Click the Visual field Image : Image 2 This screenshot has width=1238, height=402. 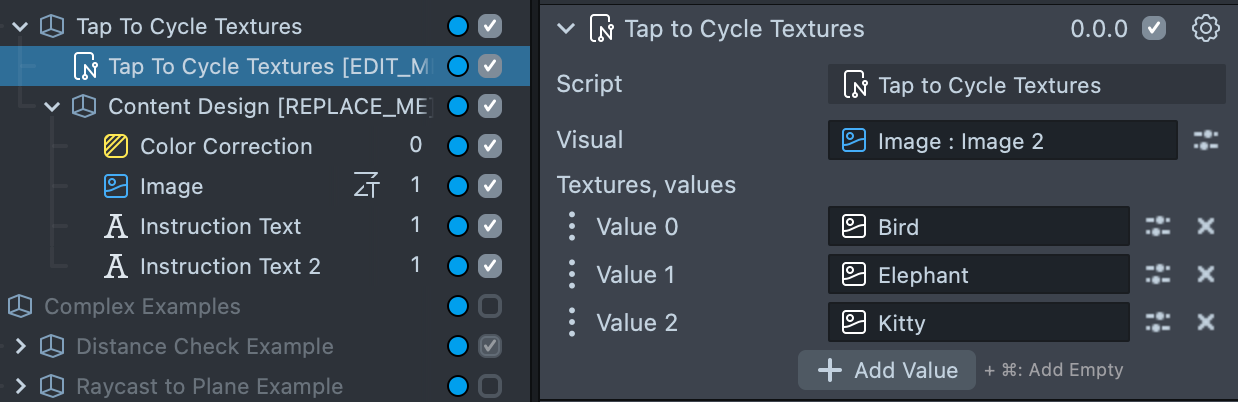1002,141
